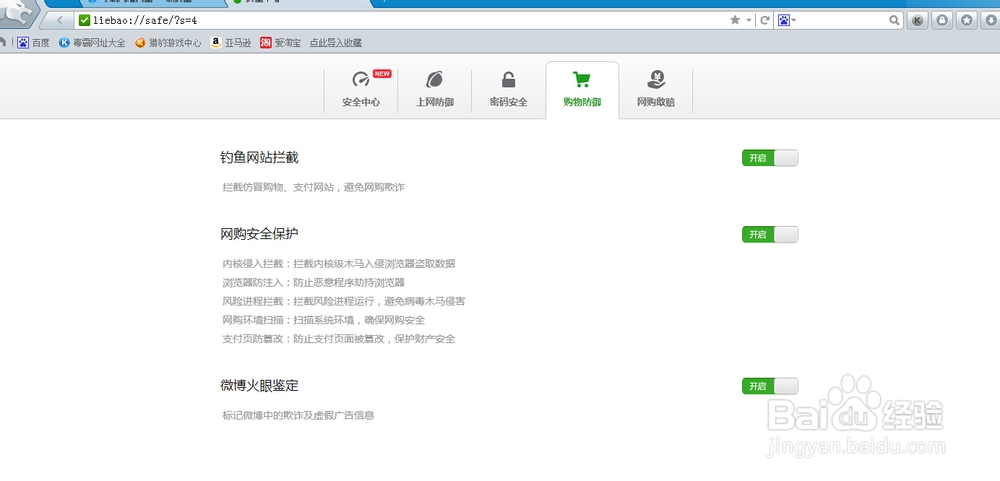Open the Baidu search engine selector
The width and height of the screenshot is (1000, 481).
coord(787,20)
